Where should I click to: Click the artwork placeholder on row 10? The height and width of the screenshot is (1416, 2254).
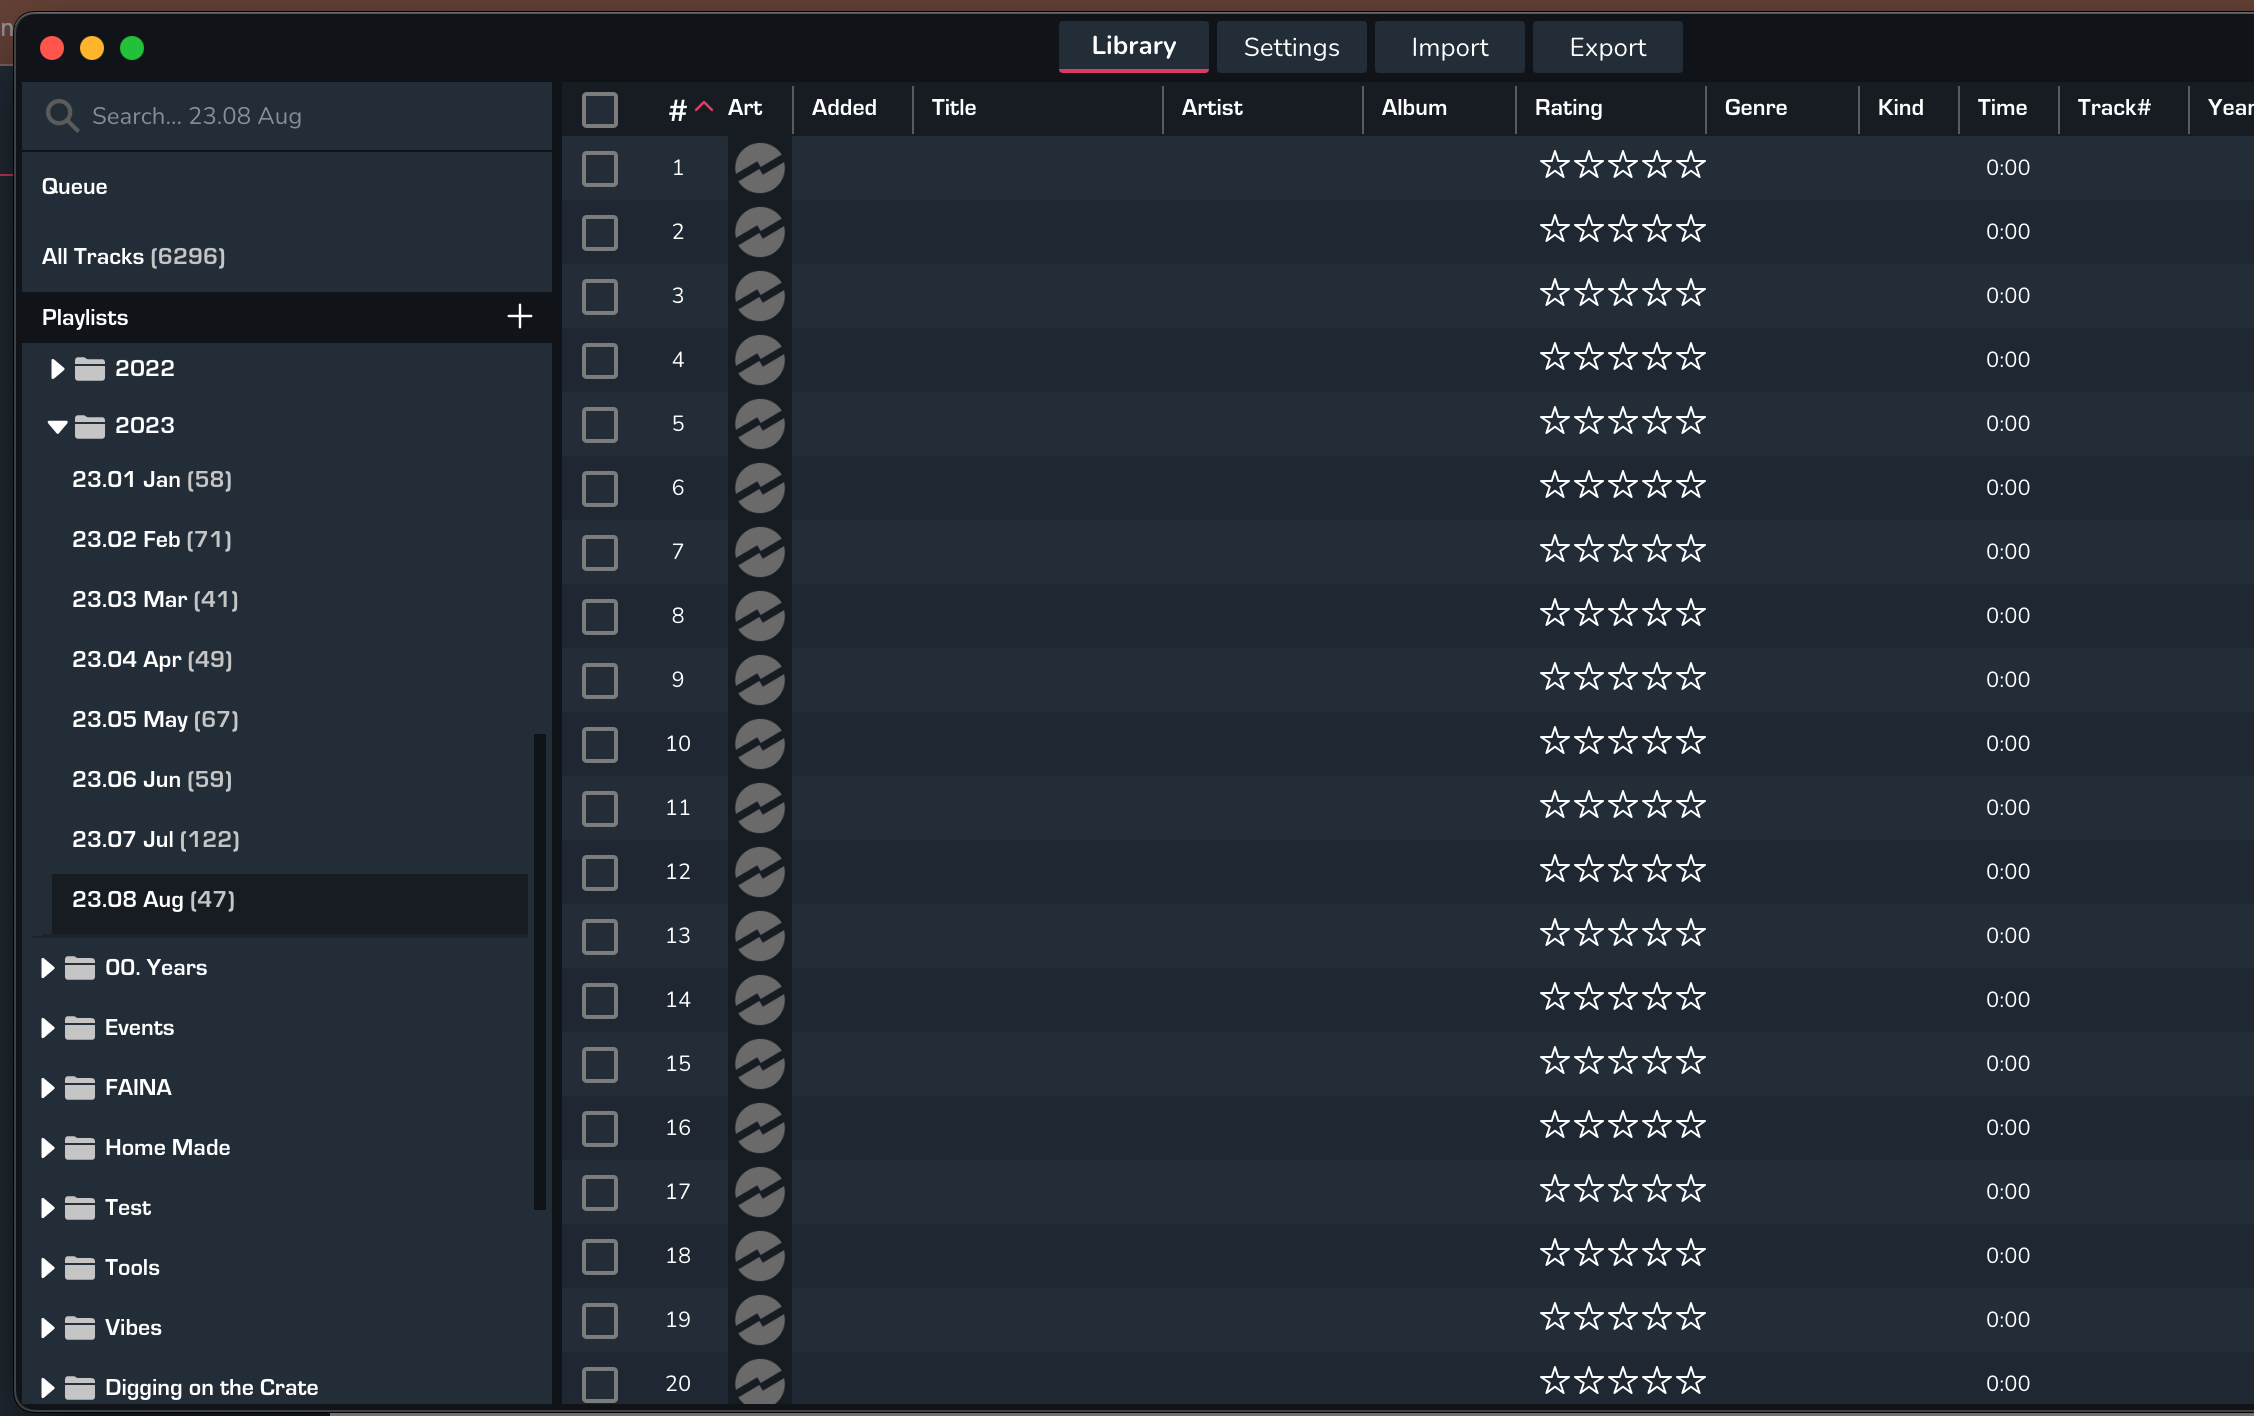(759, 744)
